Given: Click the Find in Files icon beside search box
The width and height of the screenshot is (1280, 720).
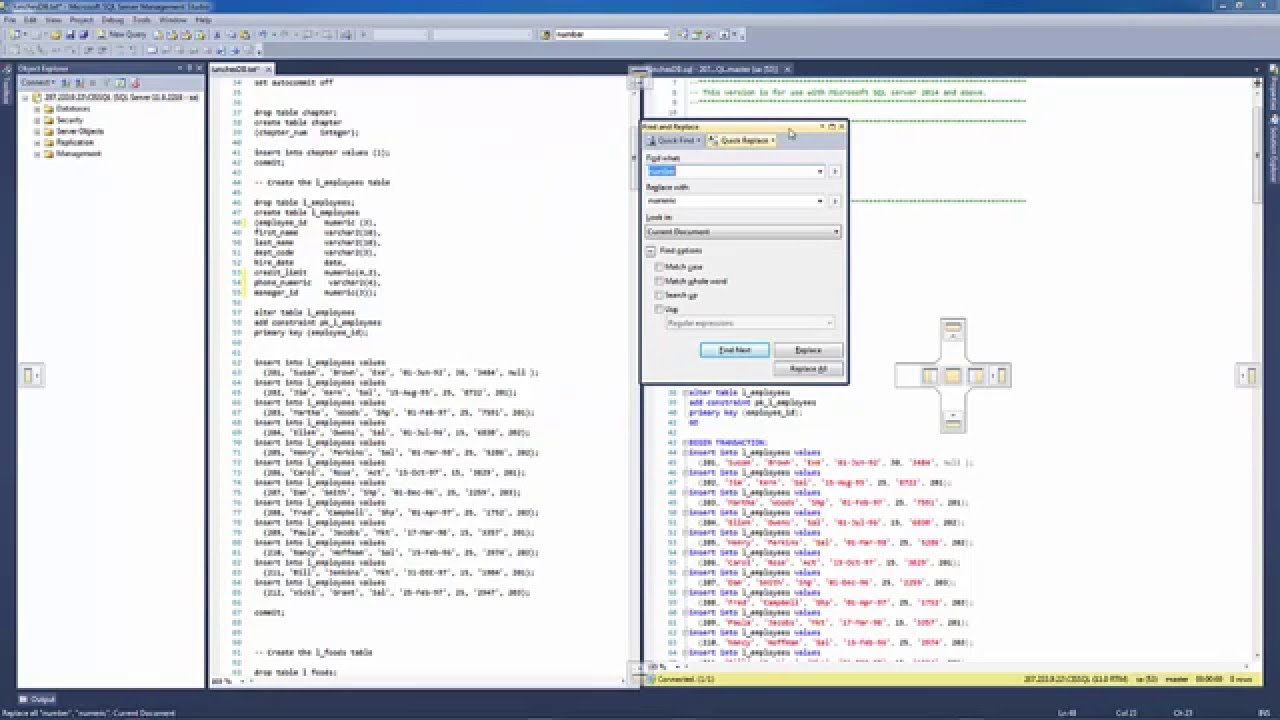Looking at the screenshot, I should pyautogui.click(x=548, y=34).
